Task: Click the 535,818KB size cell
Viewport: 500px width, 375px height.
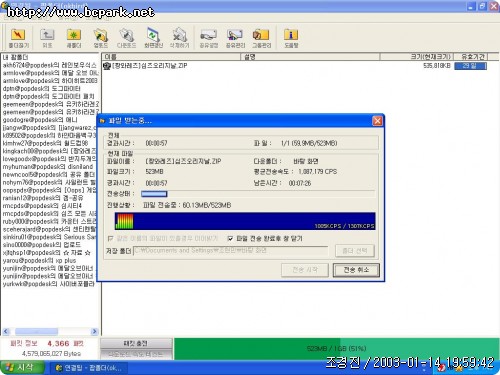Action: [437, 66]
